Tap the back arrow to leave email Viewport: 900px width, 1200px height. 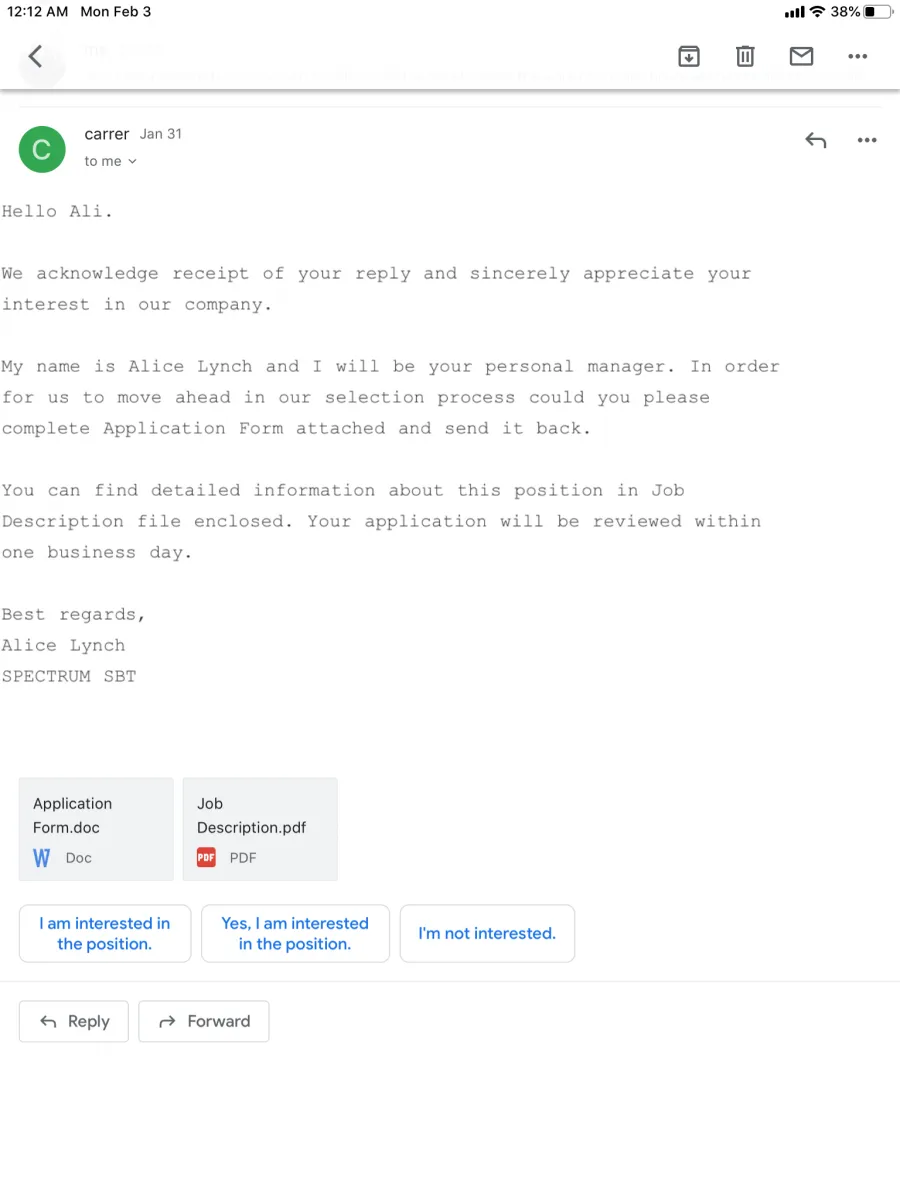(x=36, y=56)
